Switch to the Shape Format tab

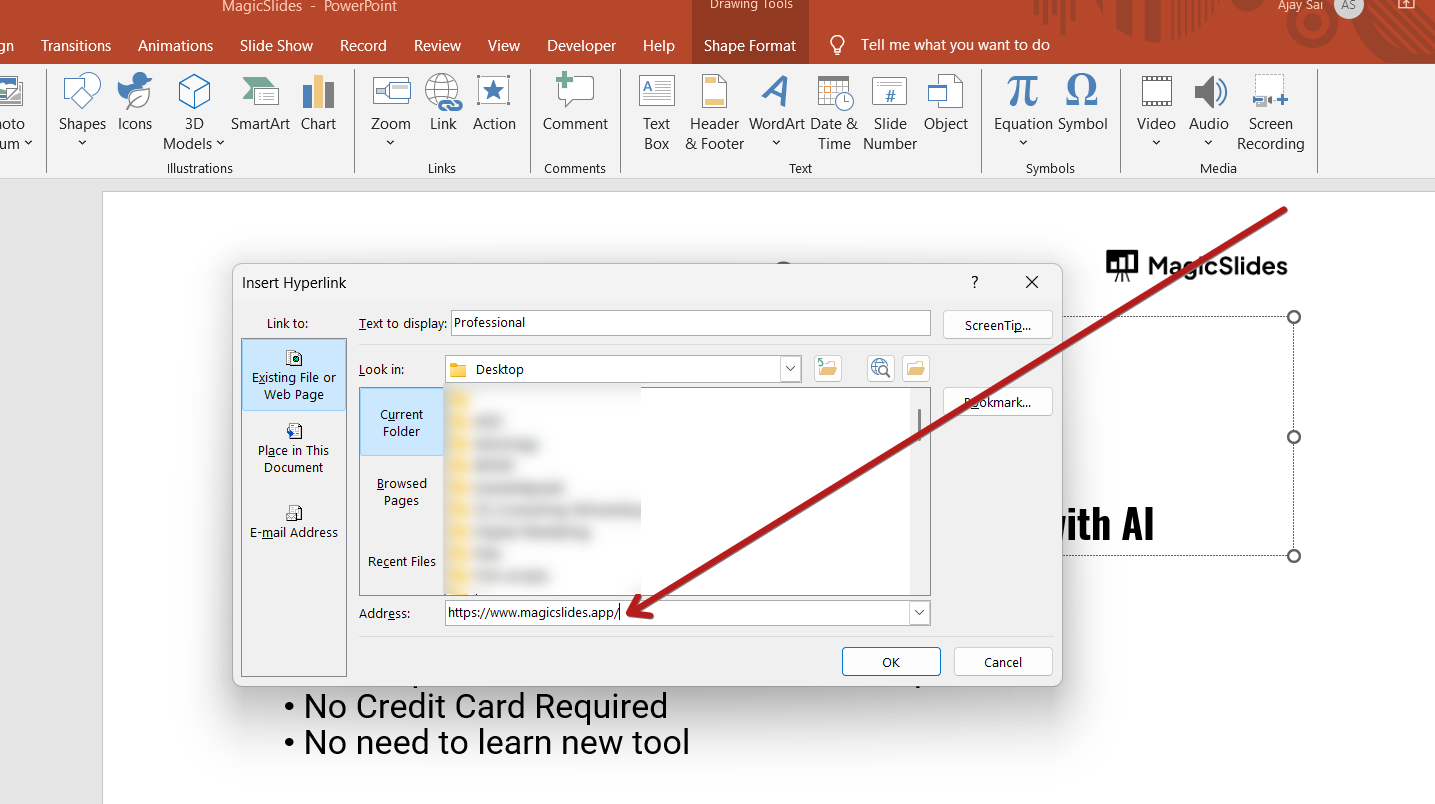click(x=749, y=46)
